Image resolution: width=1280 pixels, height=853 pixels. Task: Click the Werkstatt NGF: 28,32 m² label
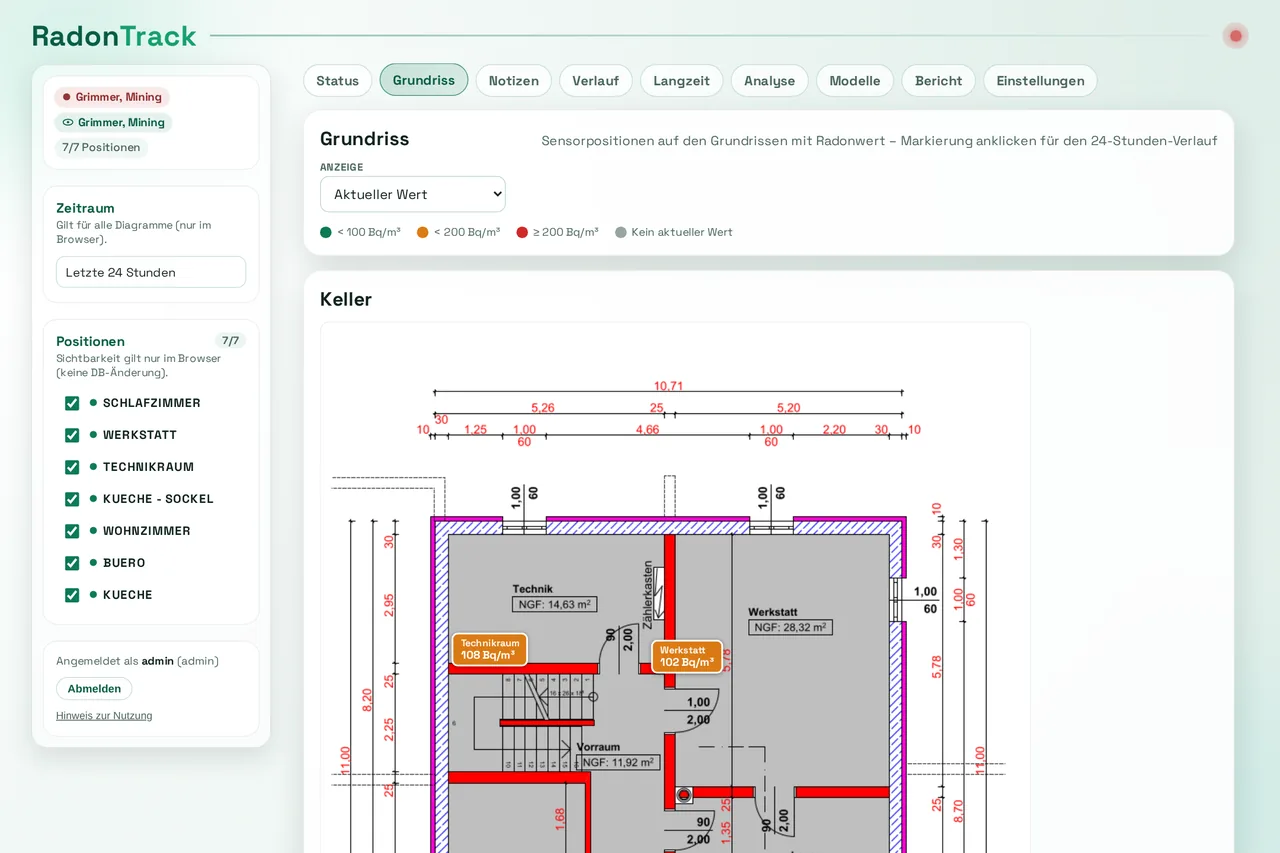790,620
